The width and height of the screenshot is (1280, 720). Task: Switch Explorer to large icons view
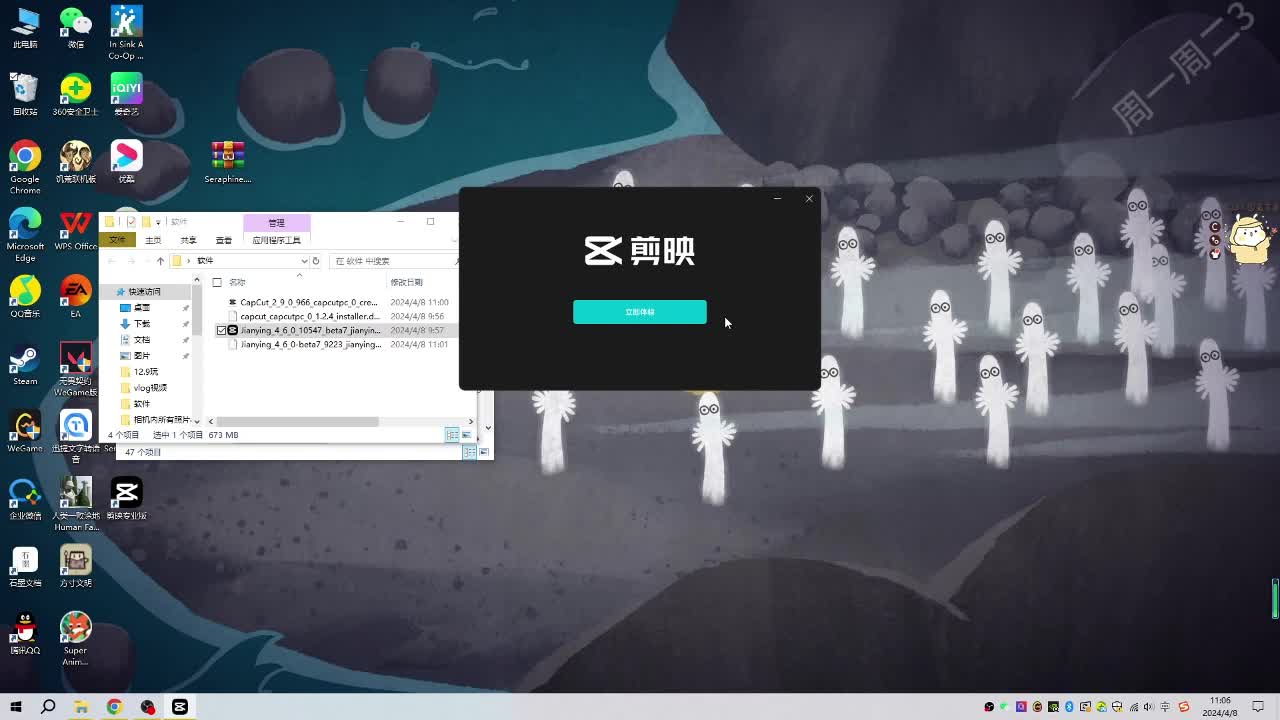coord(466,435)
